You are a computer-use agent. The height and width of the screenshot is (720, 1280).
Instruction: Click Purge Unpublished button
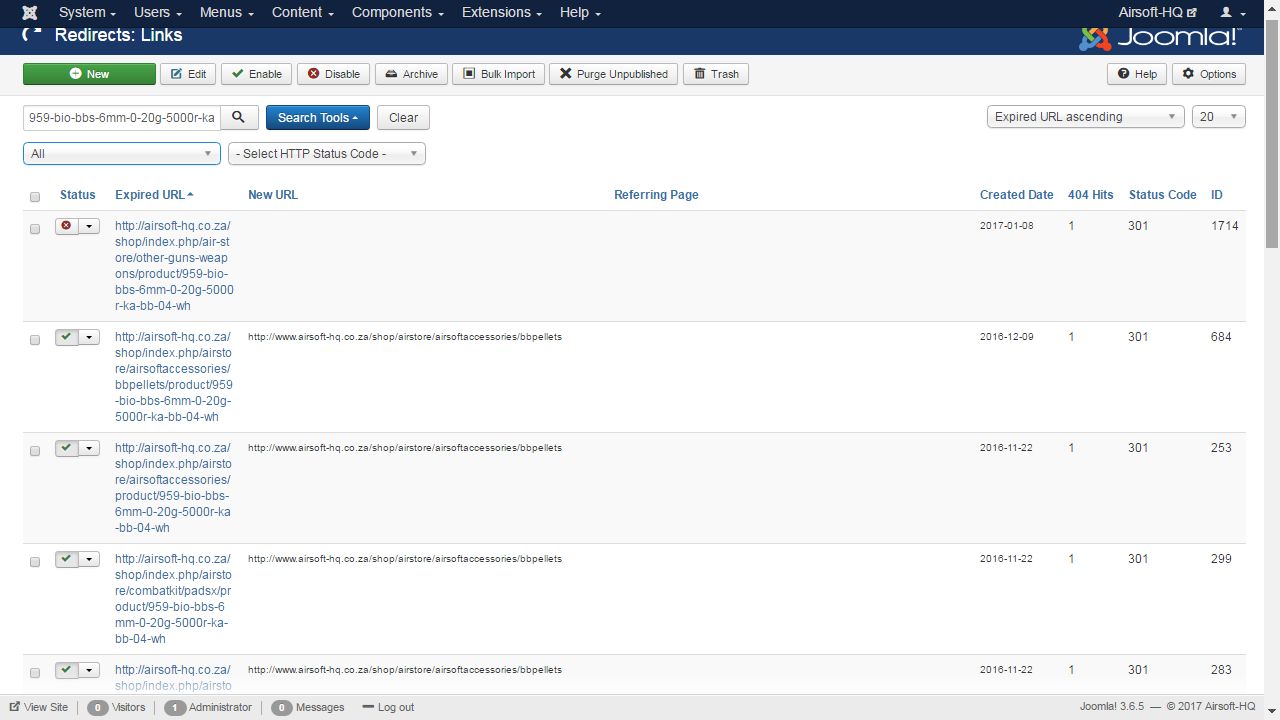click(614, 74)
